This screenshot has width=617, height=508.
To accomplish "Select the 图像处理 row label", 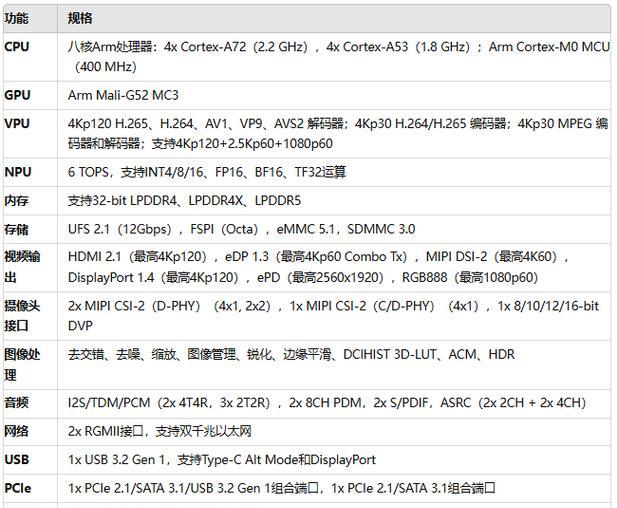I will pyautogui.click(x=22, y=364).
